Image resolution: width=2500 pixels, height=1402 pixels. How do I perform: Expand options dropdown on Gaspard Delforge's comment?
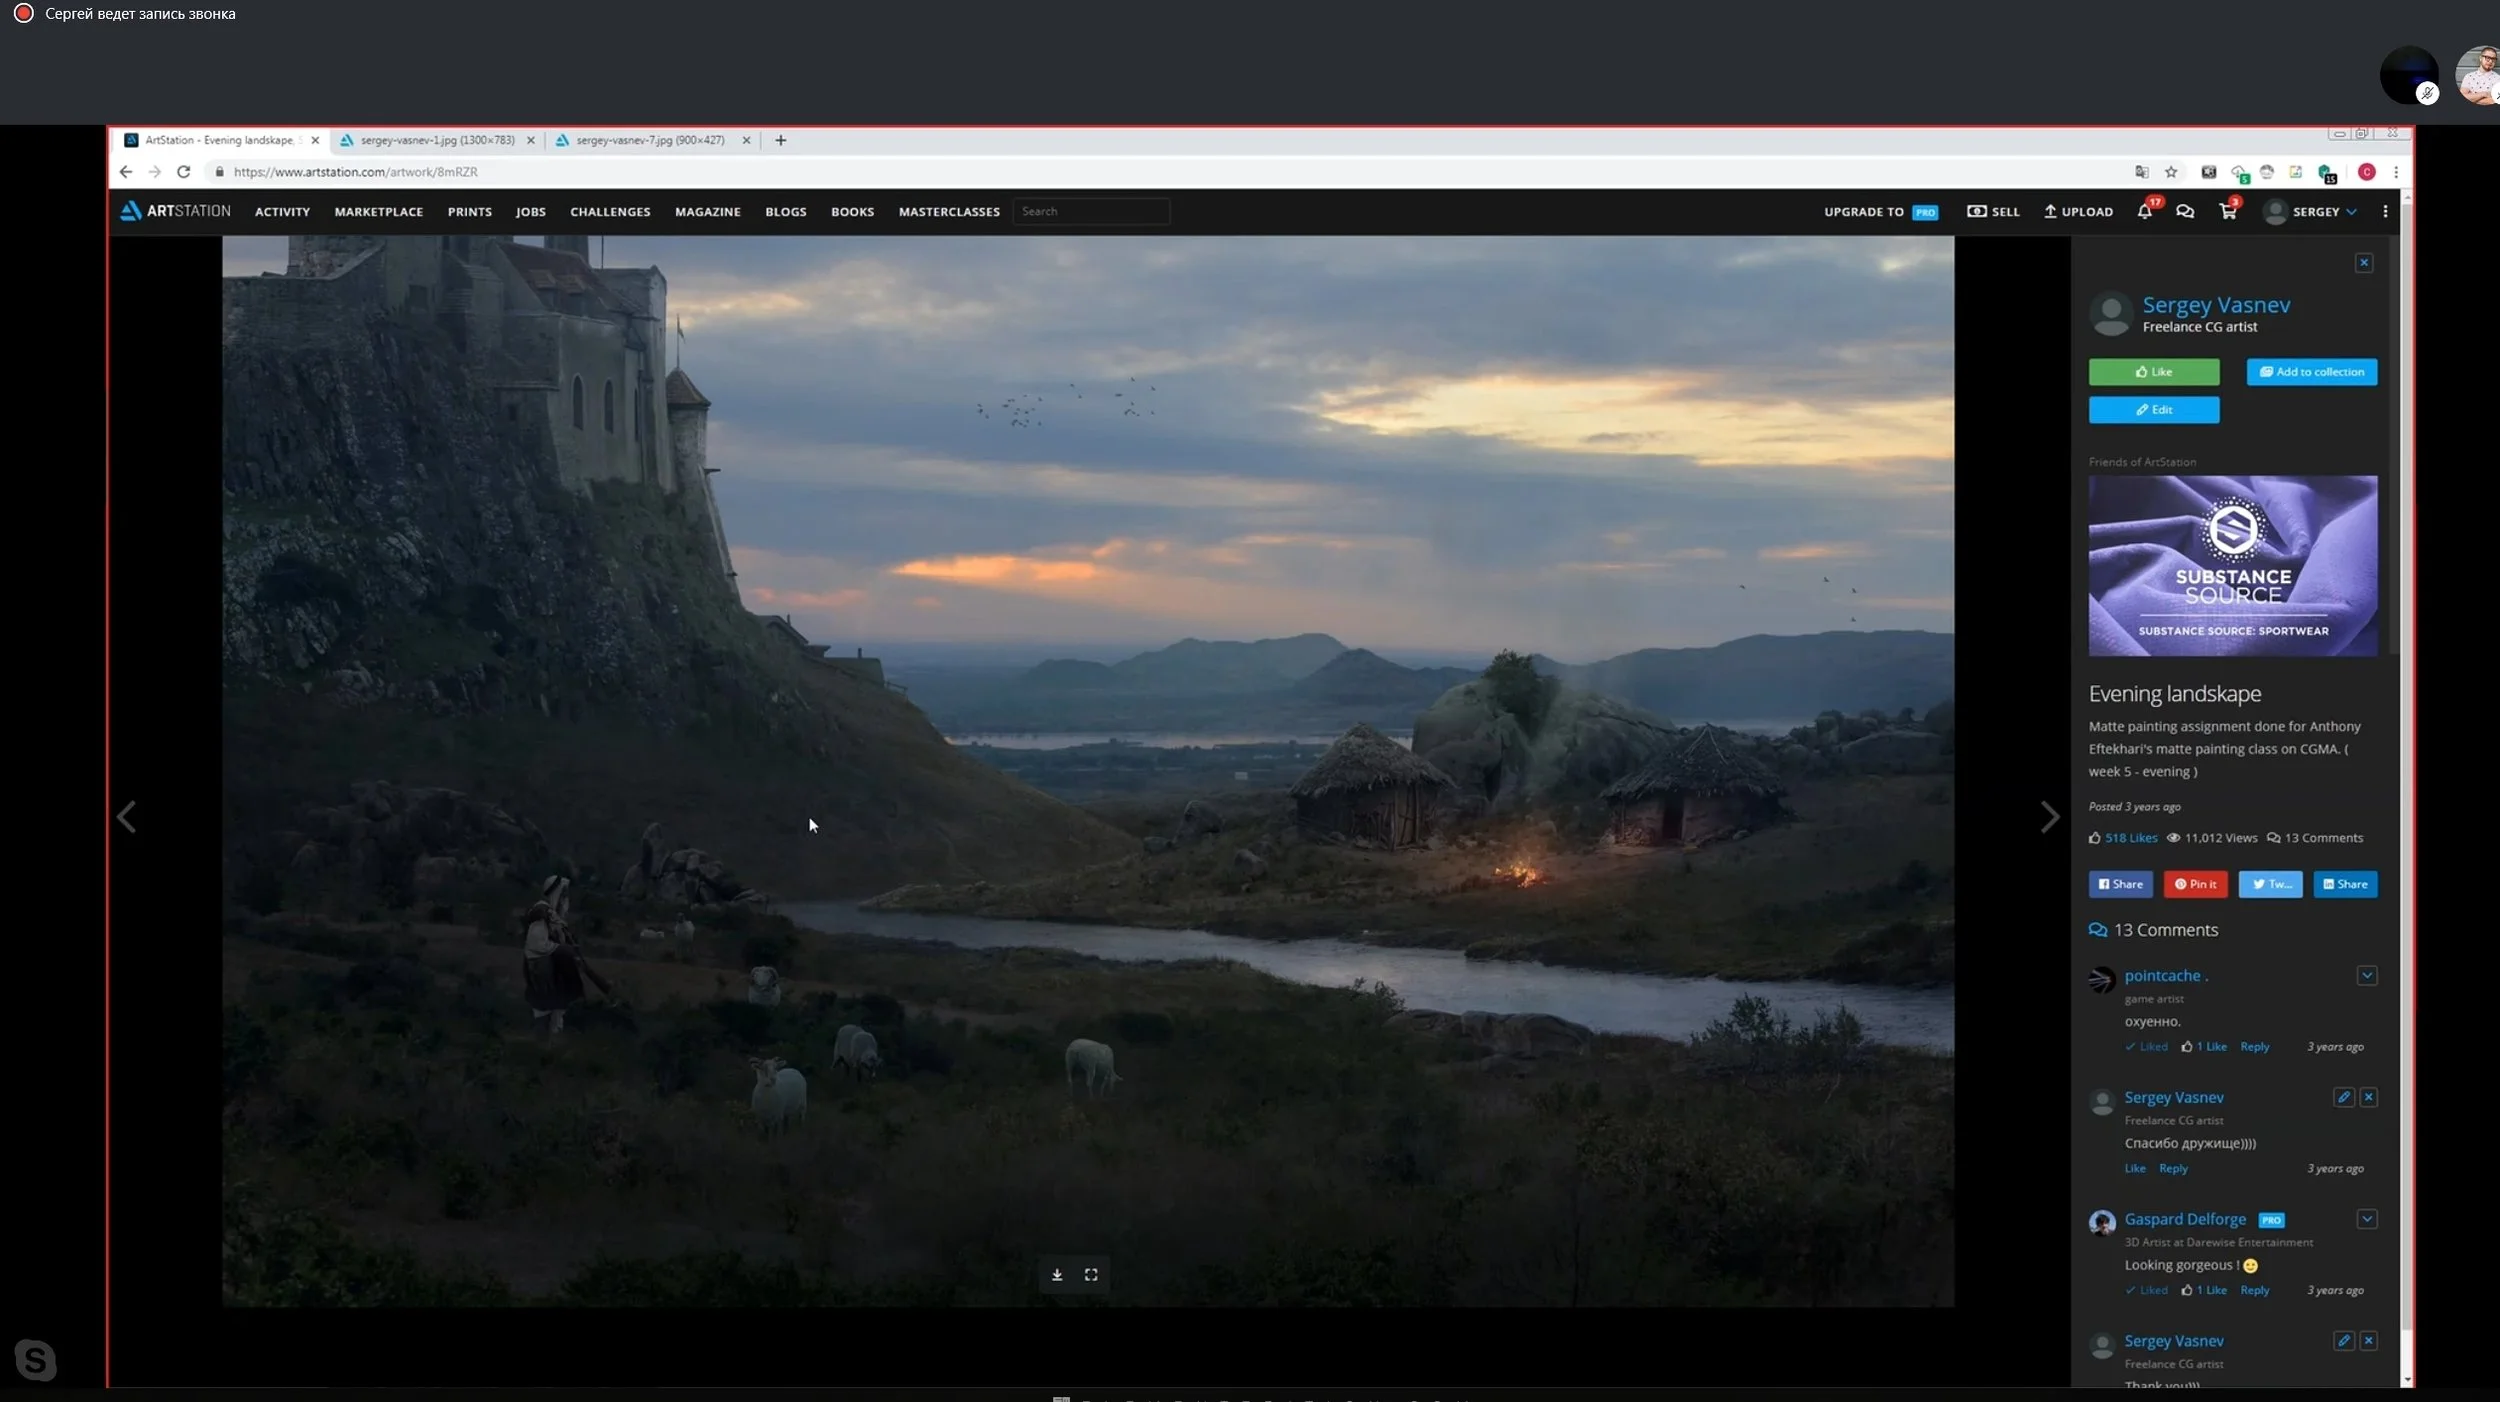pos(2367,1219)
